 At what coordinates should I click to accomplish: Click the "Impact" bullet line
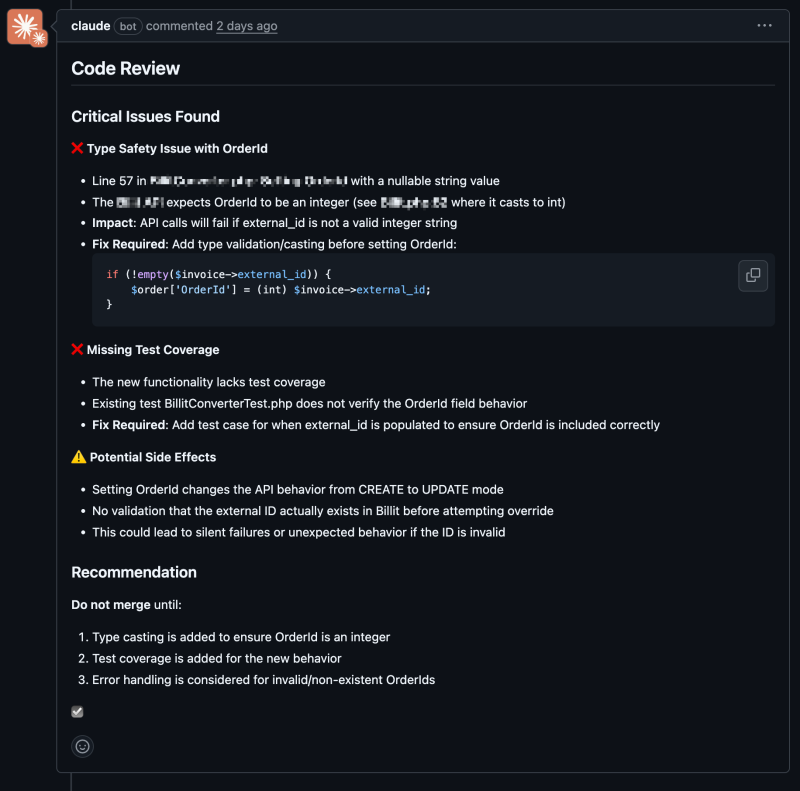point(274,223)
